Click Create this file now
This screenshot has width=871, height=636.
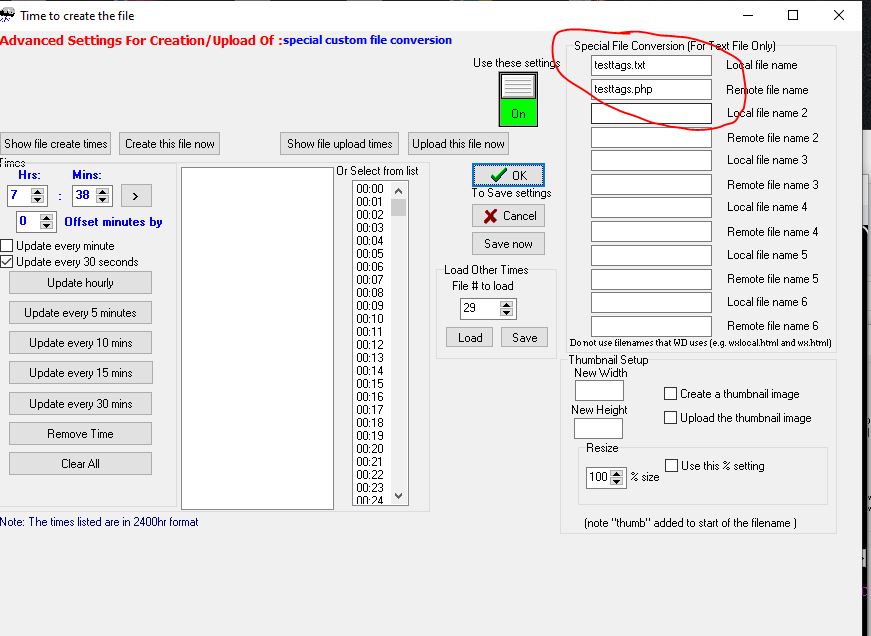tap(169, 144)
